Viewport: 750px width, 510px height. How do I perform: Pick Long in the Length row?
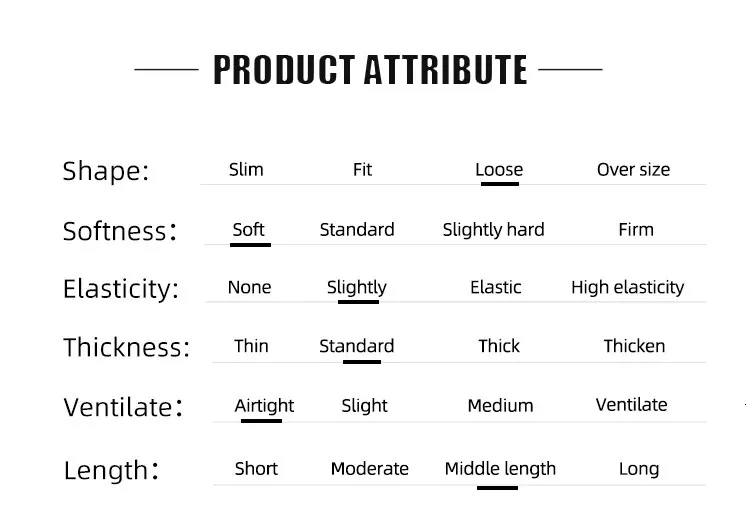pos(638,469)
